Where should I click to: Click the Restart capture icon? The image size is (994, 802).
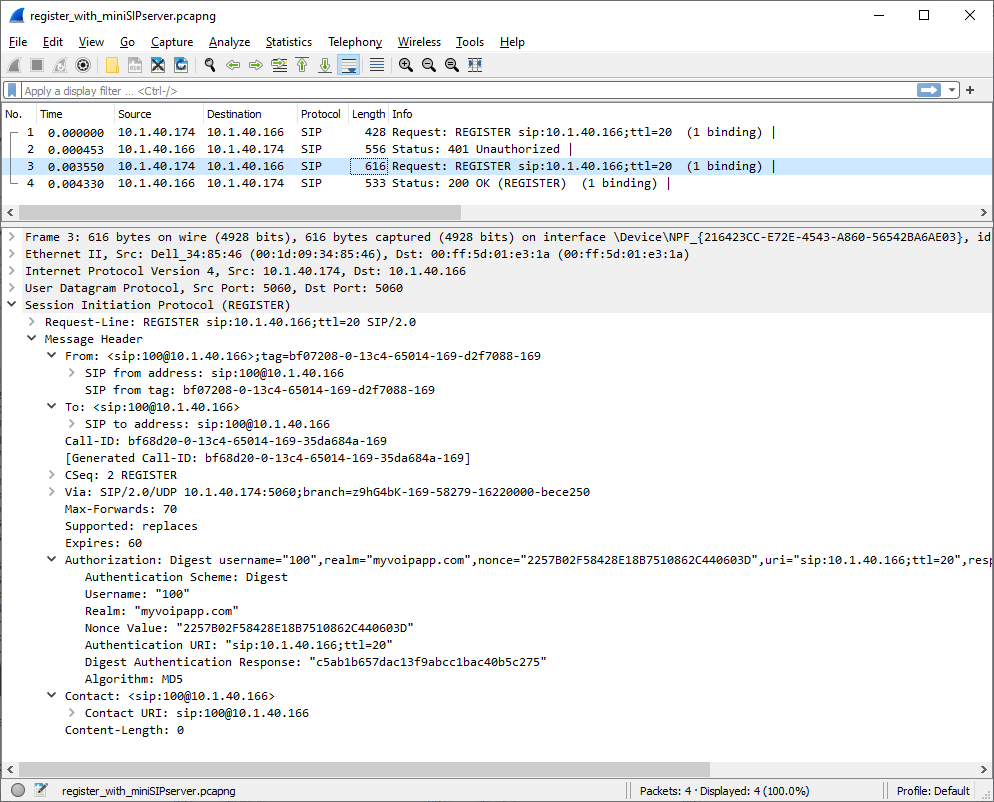pos(60,65)
